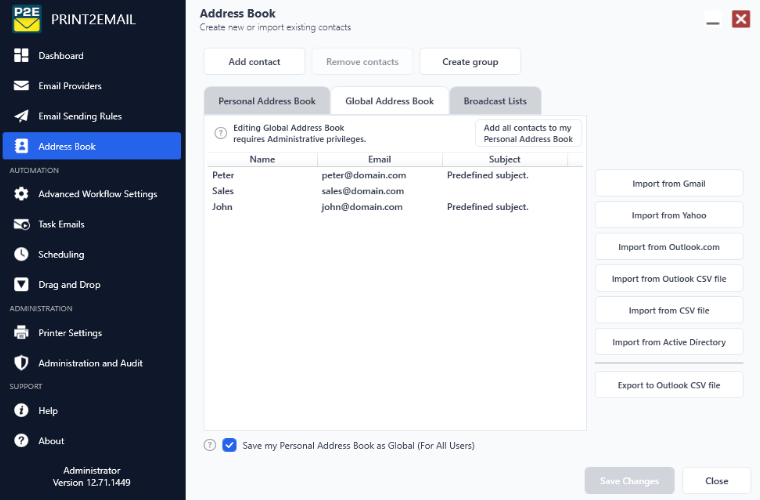Viewport: 760px width, 500px height.
Task: Sort contacts by Email column header
Action: pos(380,159)
